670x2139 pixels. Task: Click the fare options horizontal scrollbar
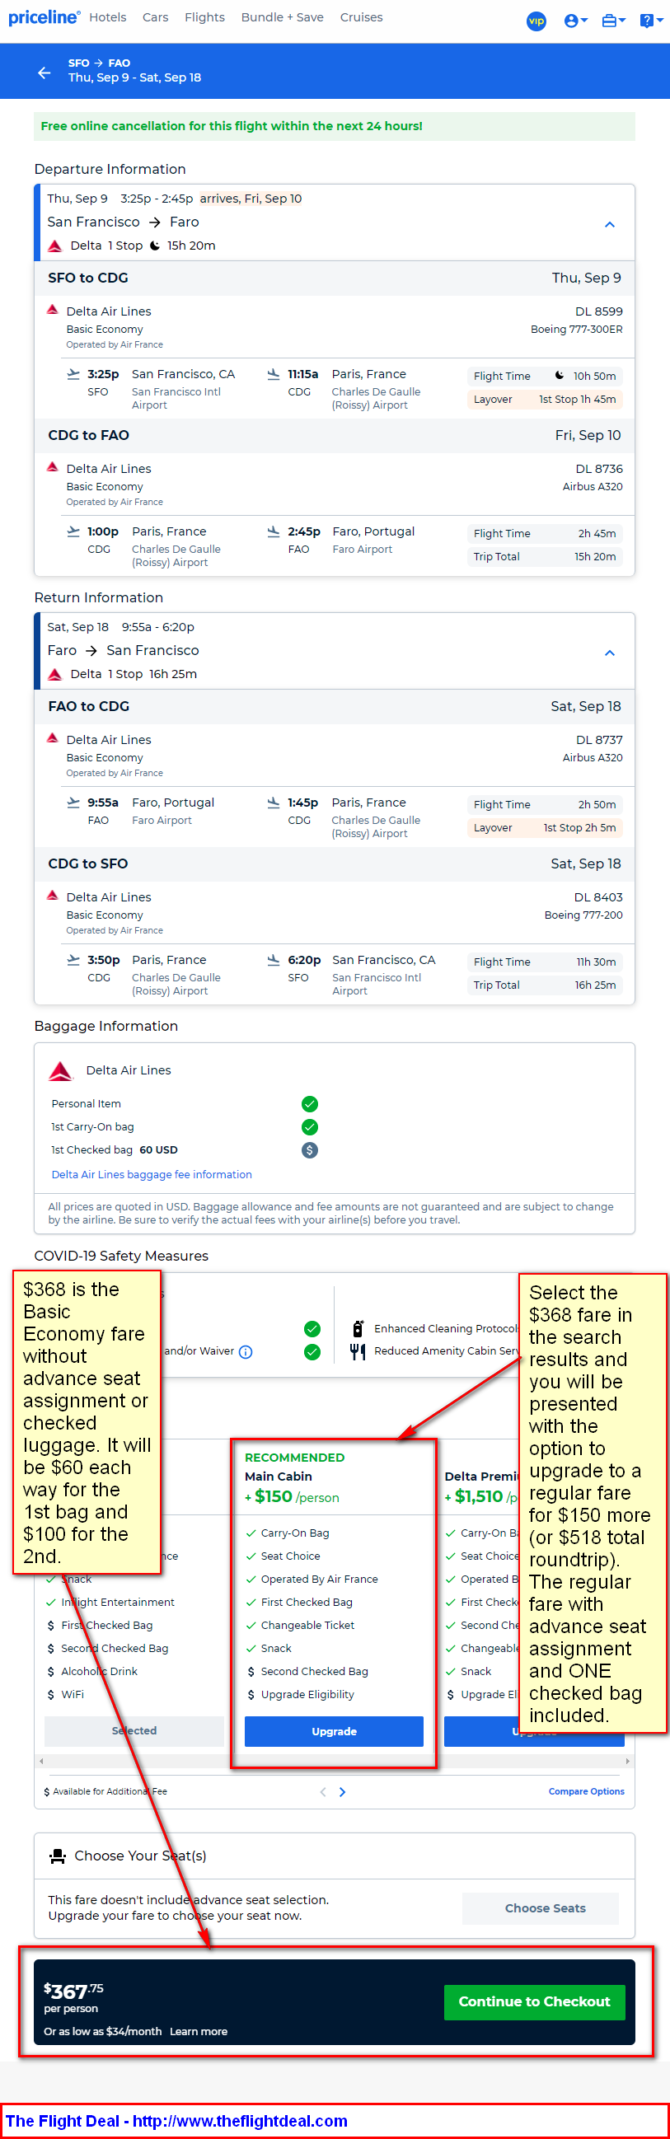click(334, 1760)
